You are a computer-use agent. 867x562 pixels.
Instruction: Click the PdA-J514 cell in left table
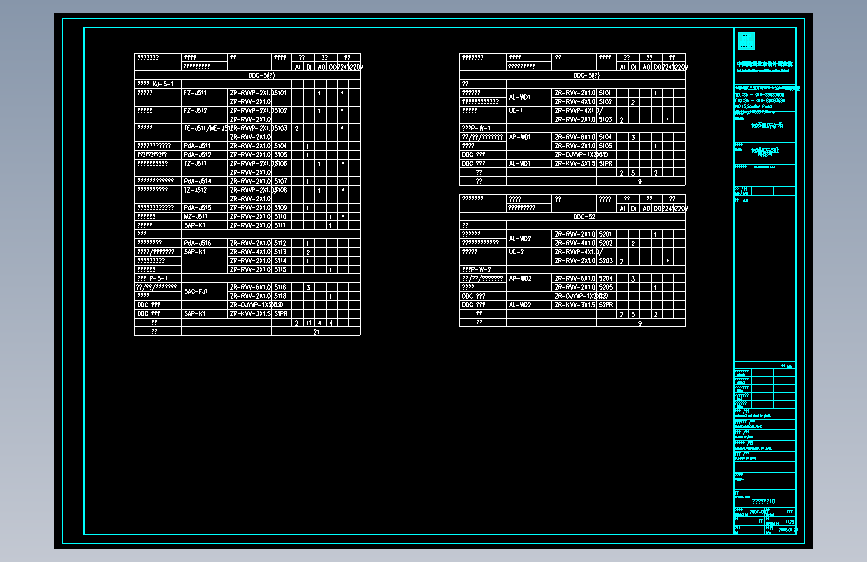[x=205, y=181]
